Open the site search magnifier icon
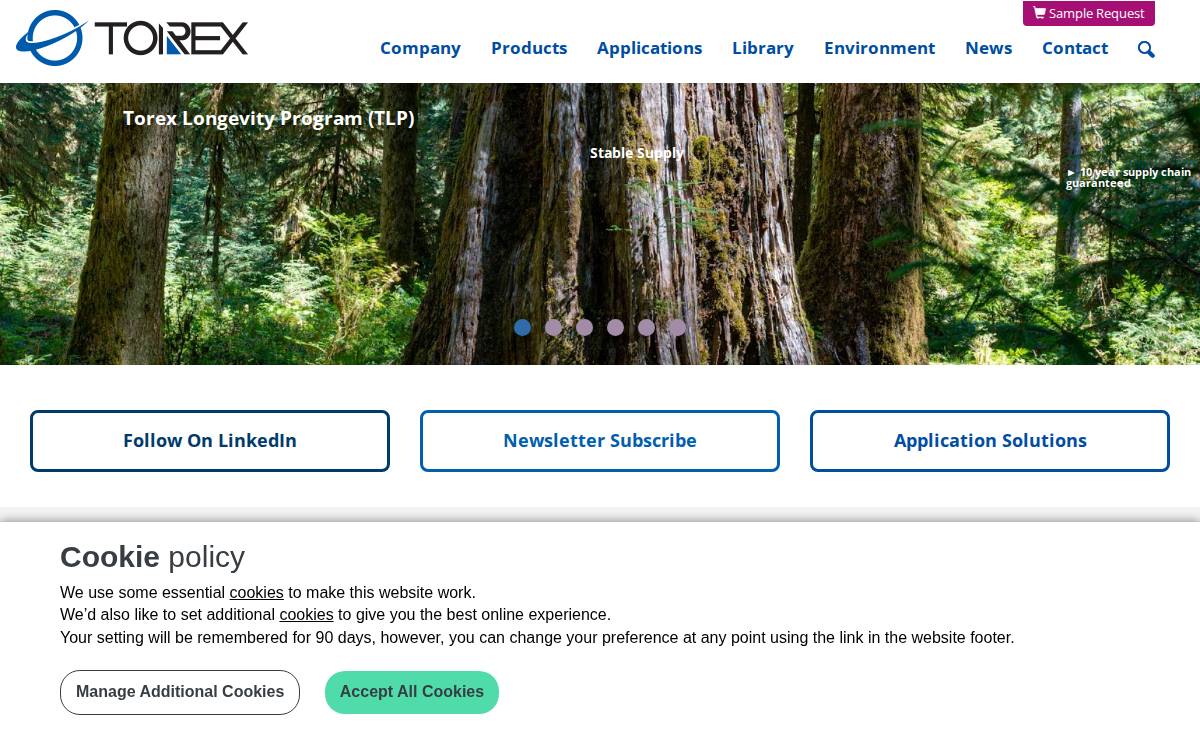The image size is (1200, 750). coord(1146,49)
